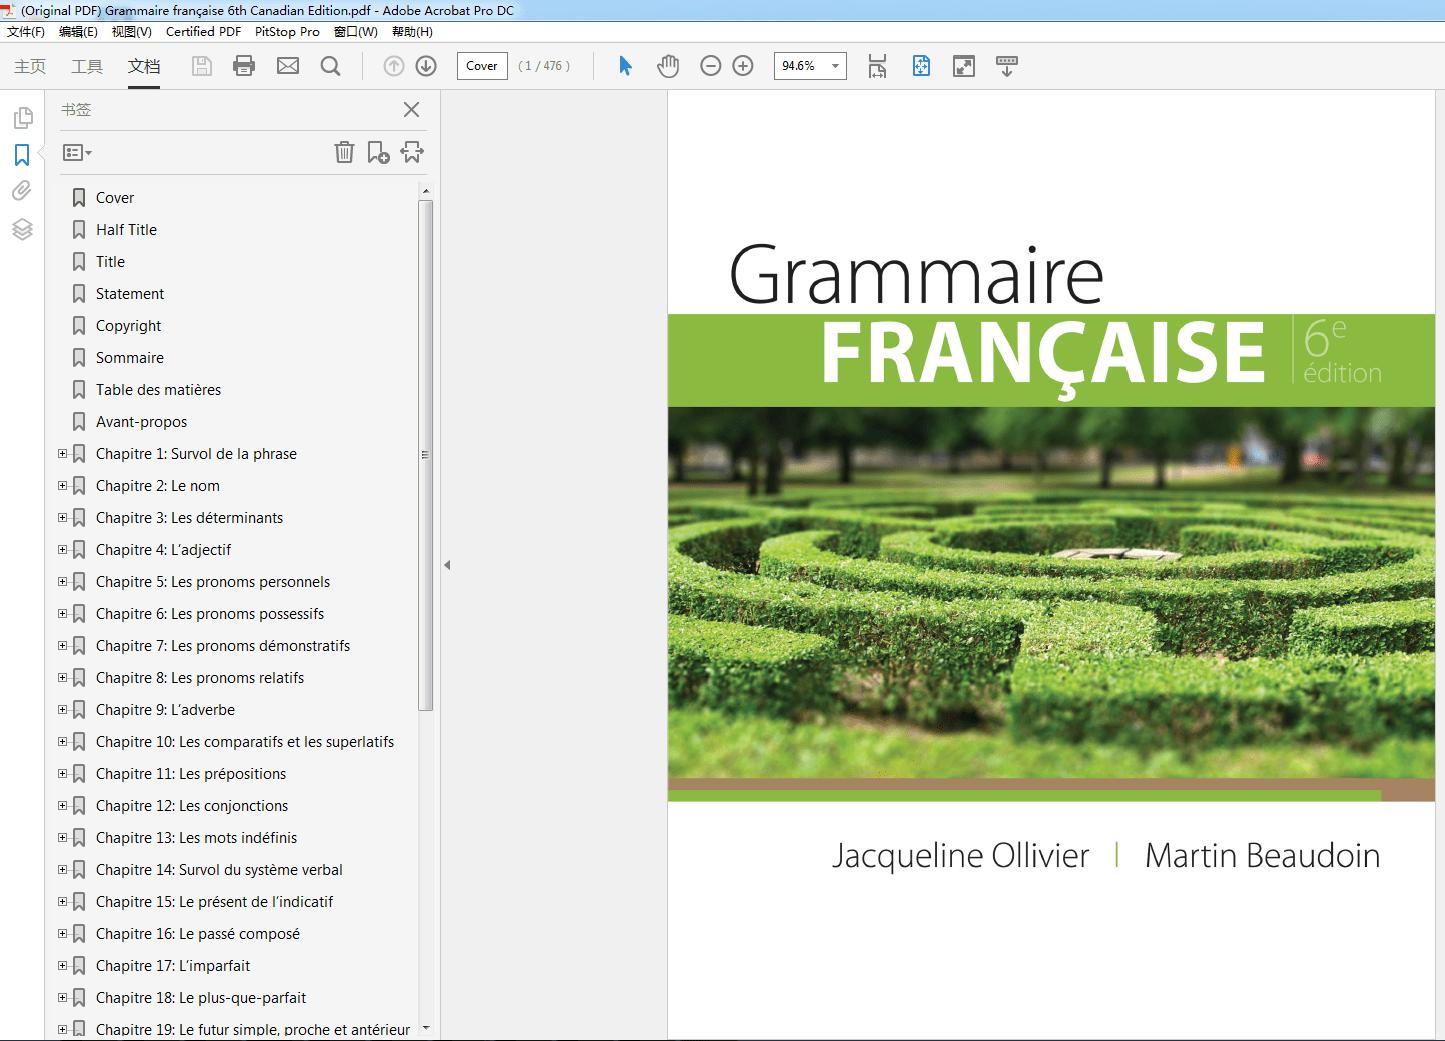Click Fit width scrolling icon

[x=877, y=66]
